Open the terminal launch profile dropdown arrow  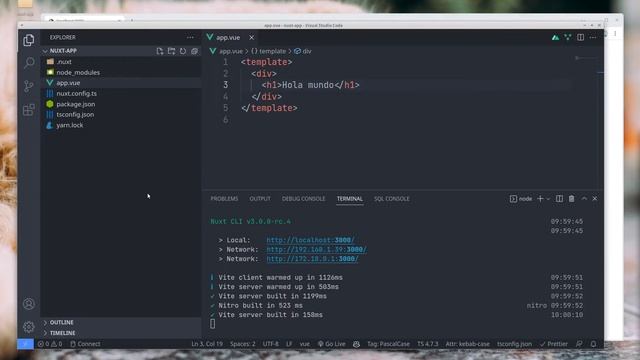pos(548,199)
